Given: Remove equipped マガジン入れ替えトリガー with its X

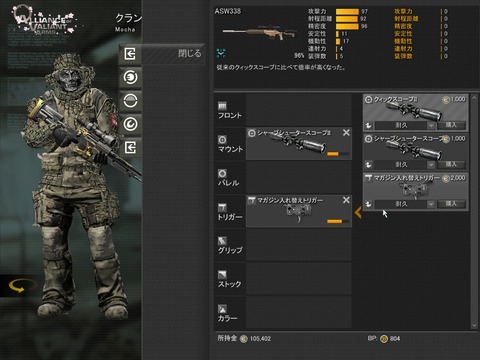Looking at the screenshot, I should pyautogui.click(x=346, y=200).
